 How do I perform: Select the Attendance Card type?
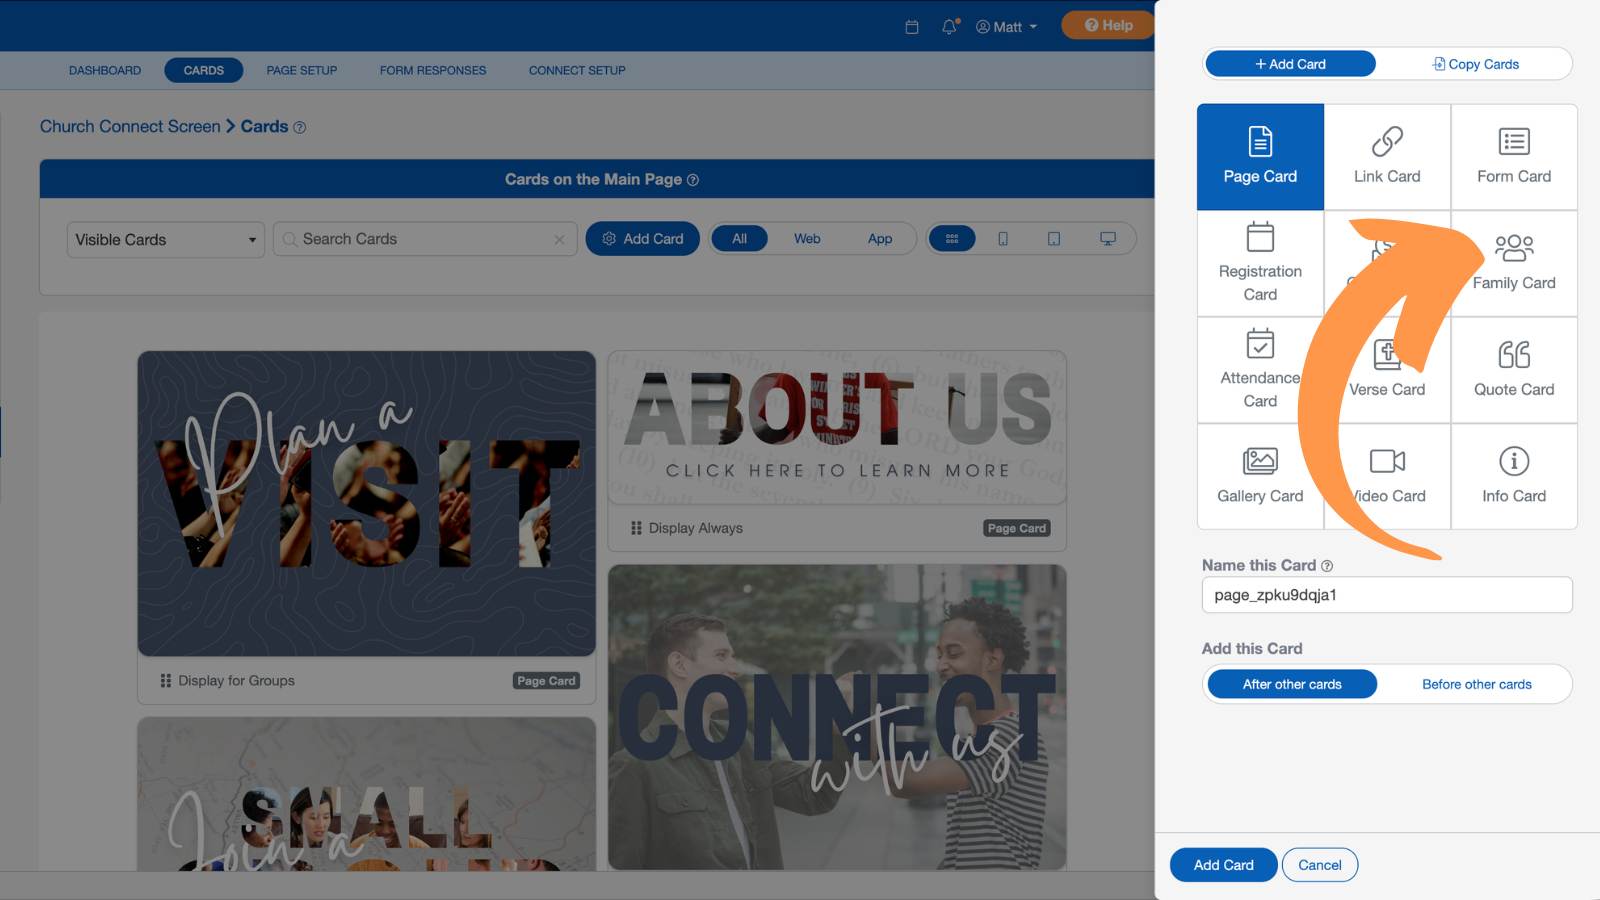(x=1260, y=370)
